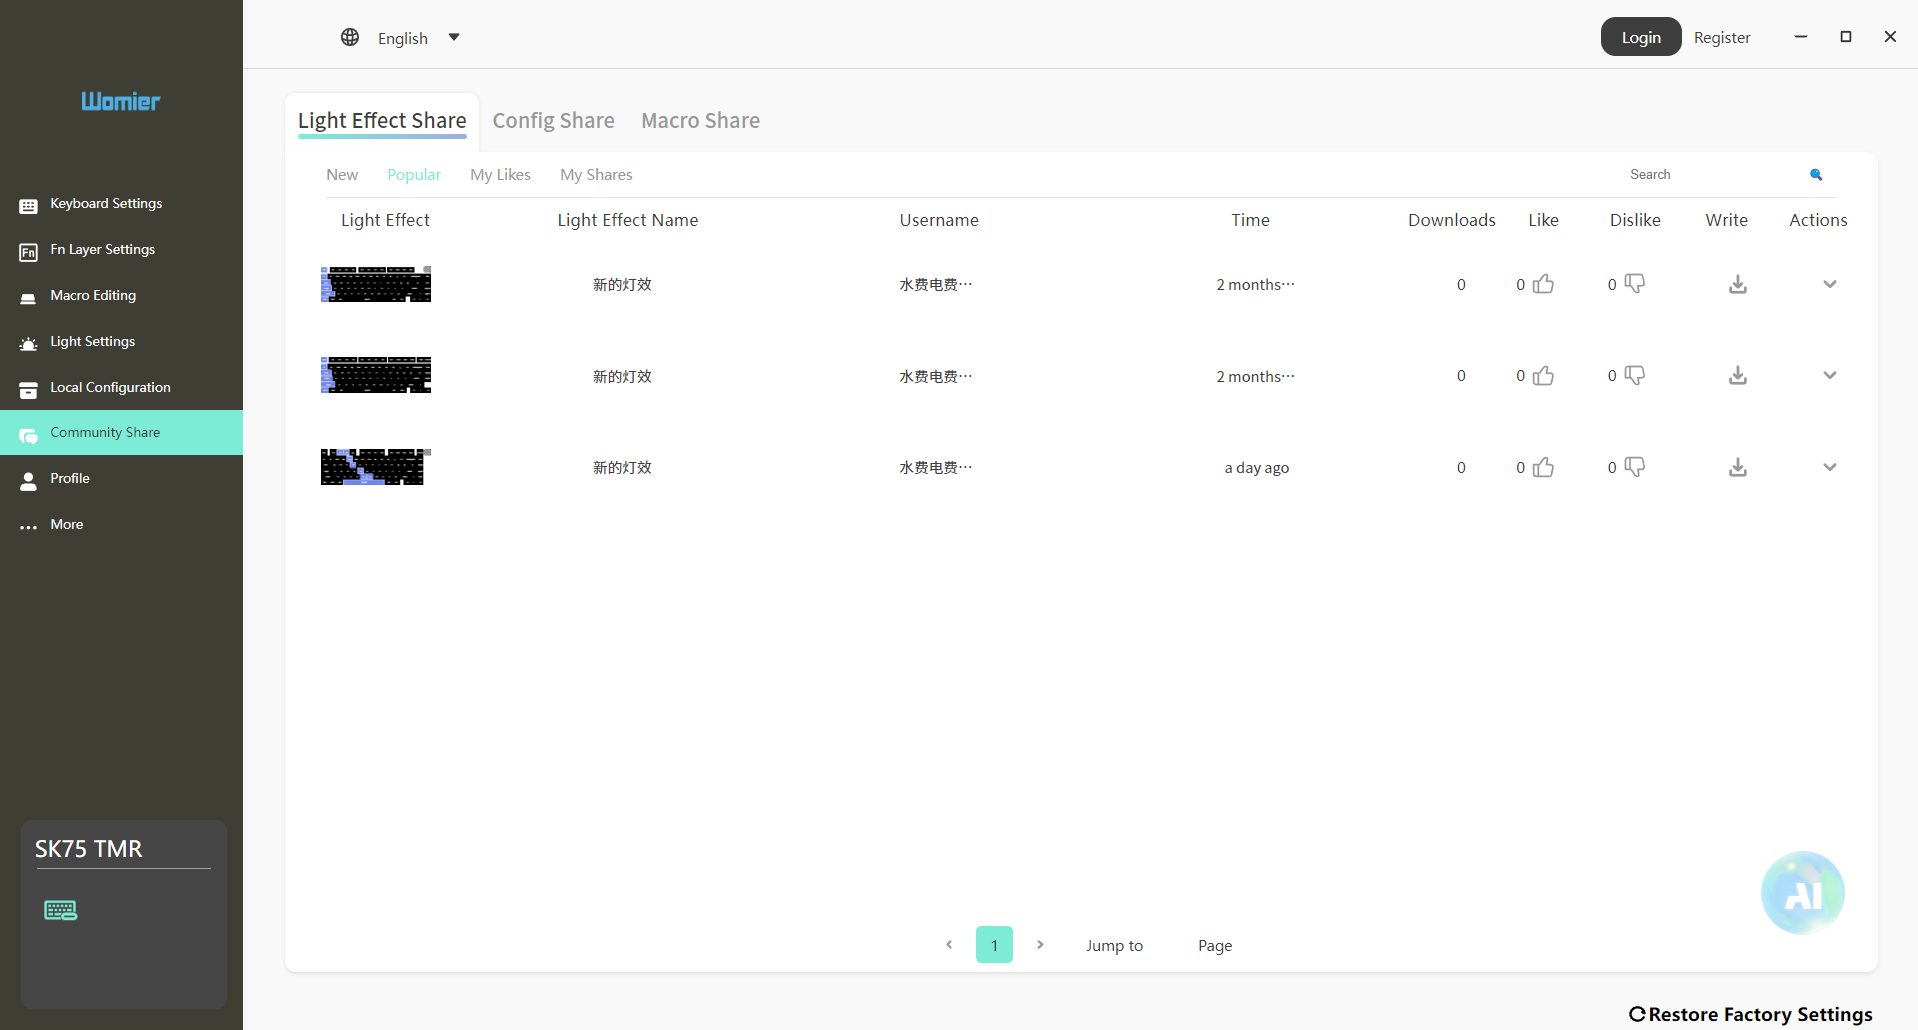
Task: Download the first light effect to keyboard
Action: pos(1738,285)
